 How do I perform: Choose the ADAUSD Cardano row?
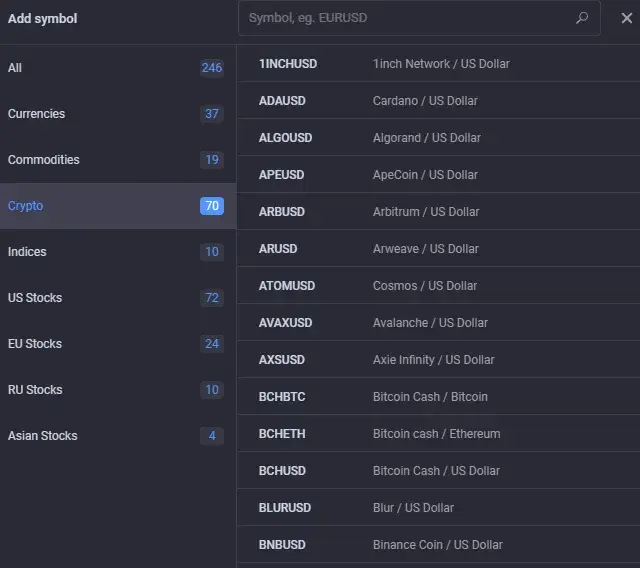[x=438, y=101]
